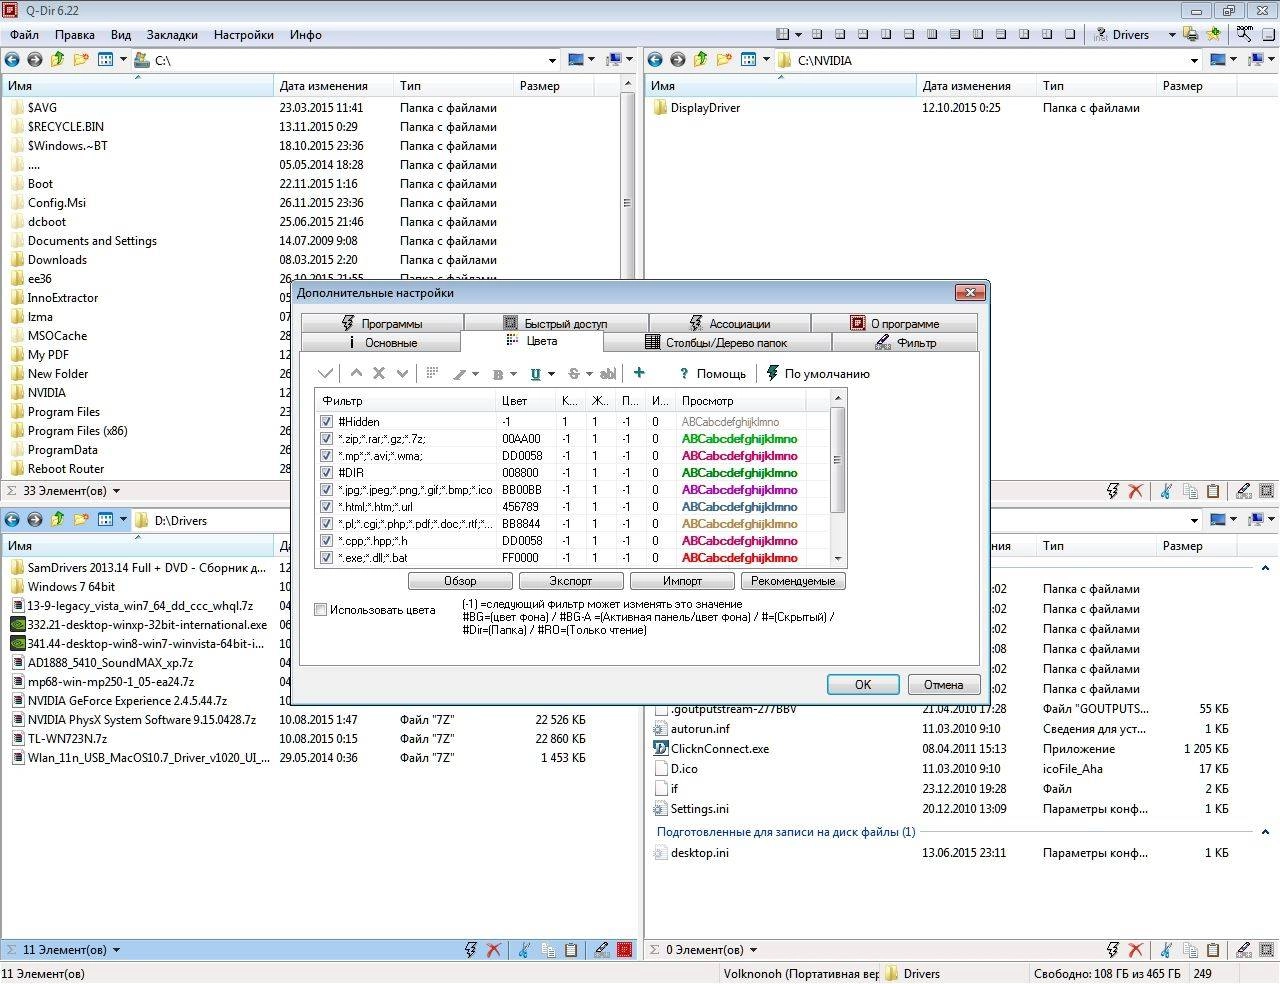Open view mode dropdown in C:\NVIDIA pane

[767, 60]
